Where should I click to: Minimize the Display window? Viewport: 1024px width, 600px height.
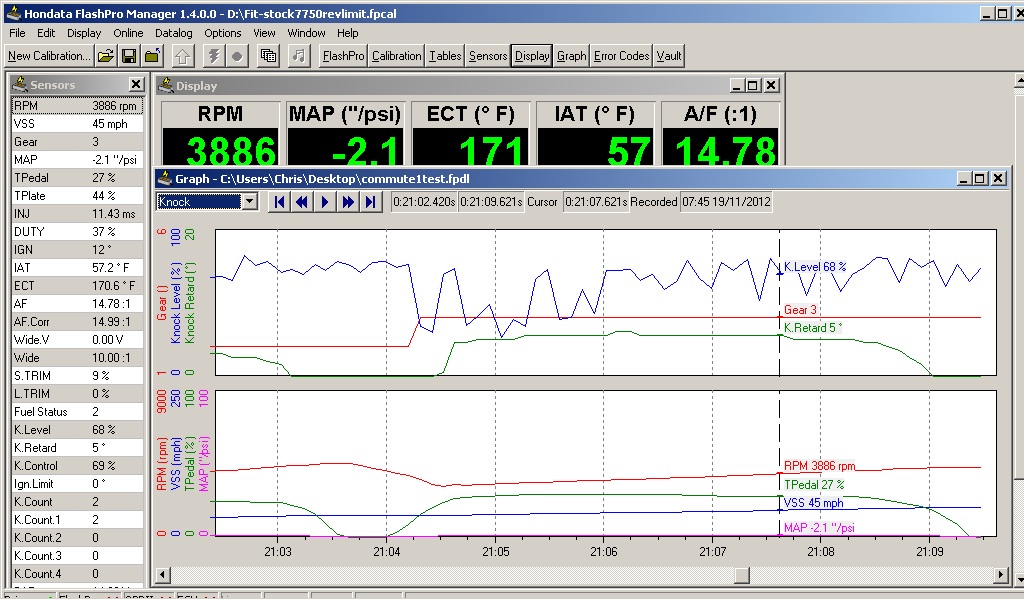pyautogui.click(x=737, y=86)
